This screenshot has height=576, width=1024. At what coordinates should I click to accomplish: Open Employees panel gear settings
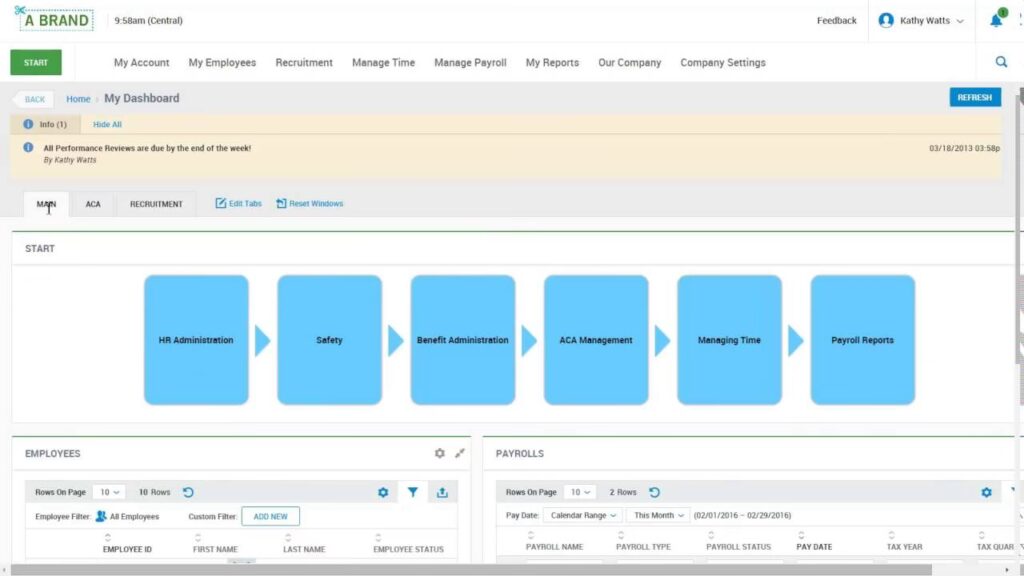439,453
